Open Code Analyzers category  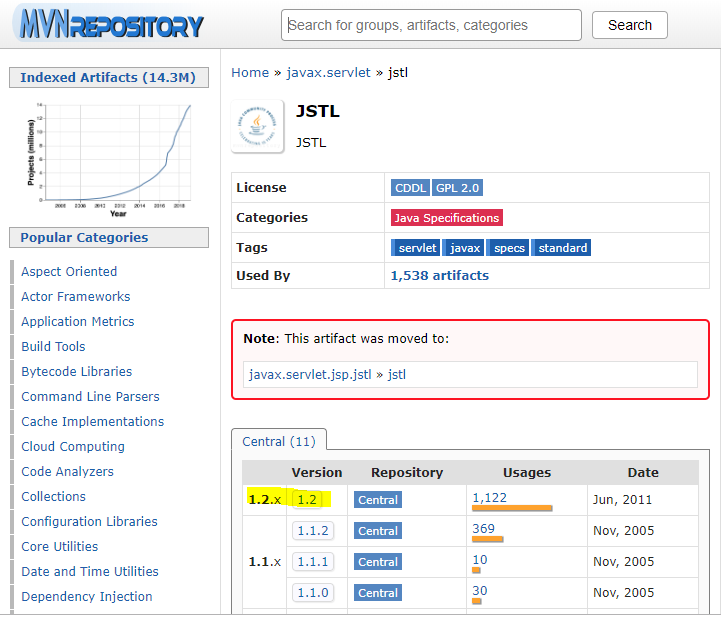point(68,471)
